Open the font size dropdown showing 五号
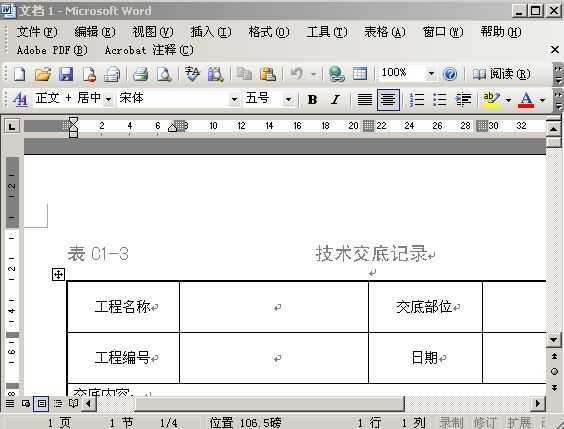 coord(288,99)
